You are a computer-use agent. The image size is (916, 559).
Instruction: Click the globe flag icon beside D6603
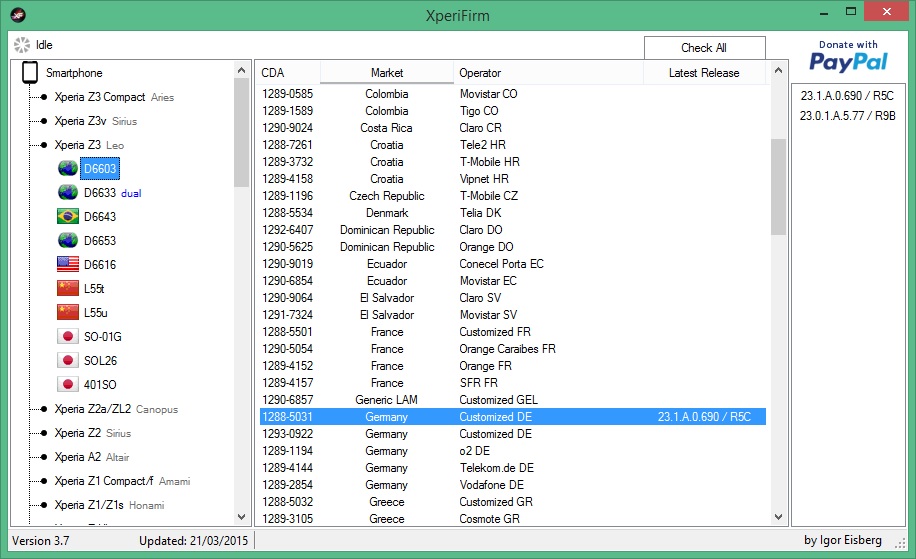(x=68, y=169)
